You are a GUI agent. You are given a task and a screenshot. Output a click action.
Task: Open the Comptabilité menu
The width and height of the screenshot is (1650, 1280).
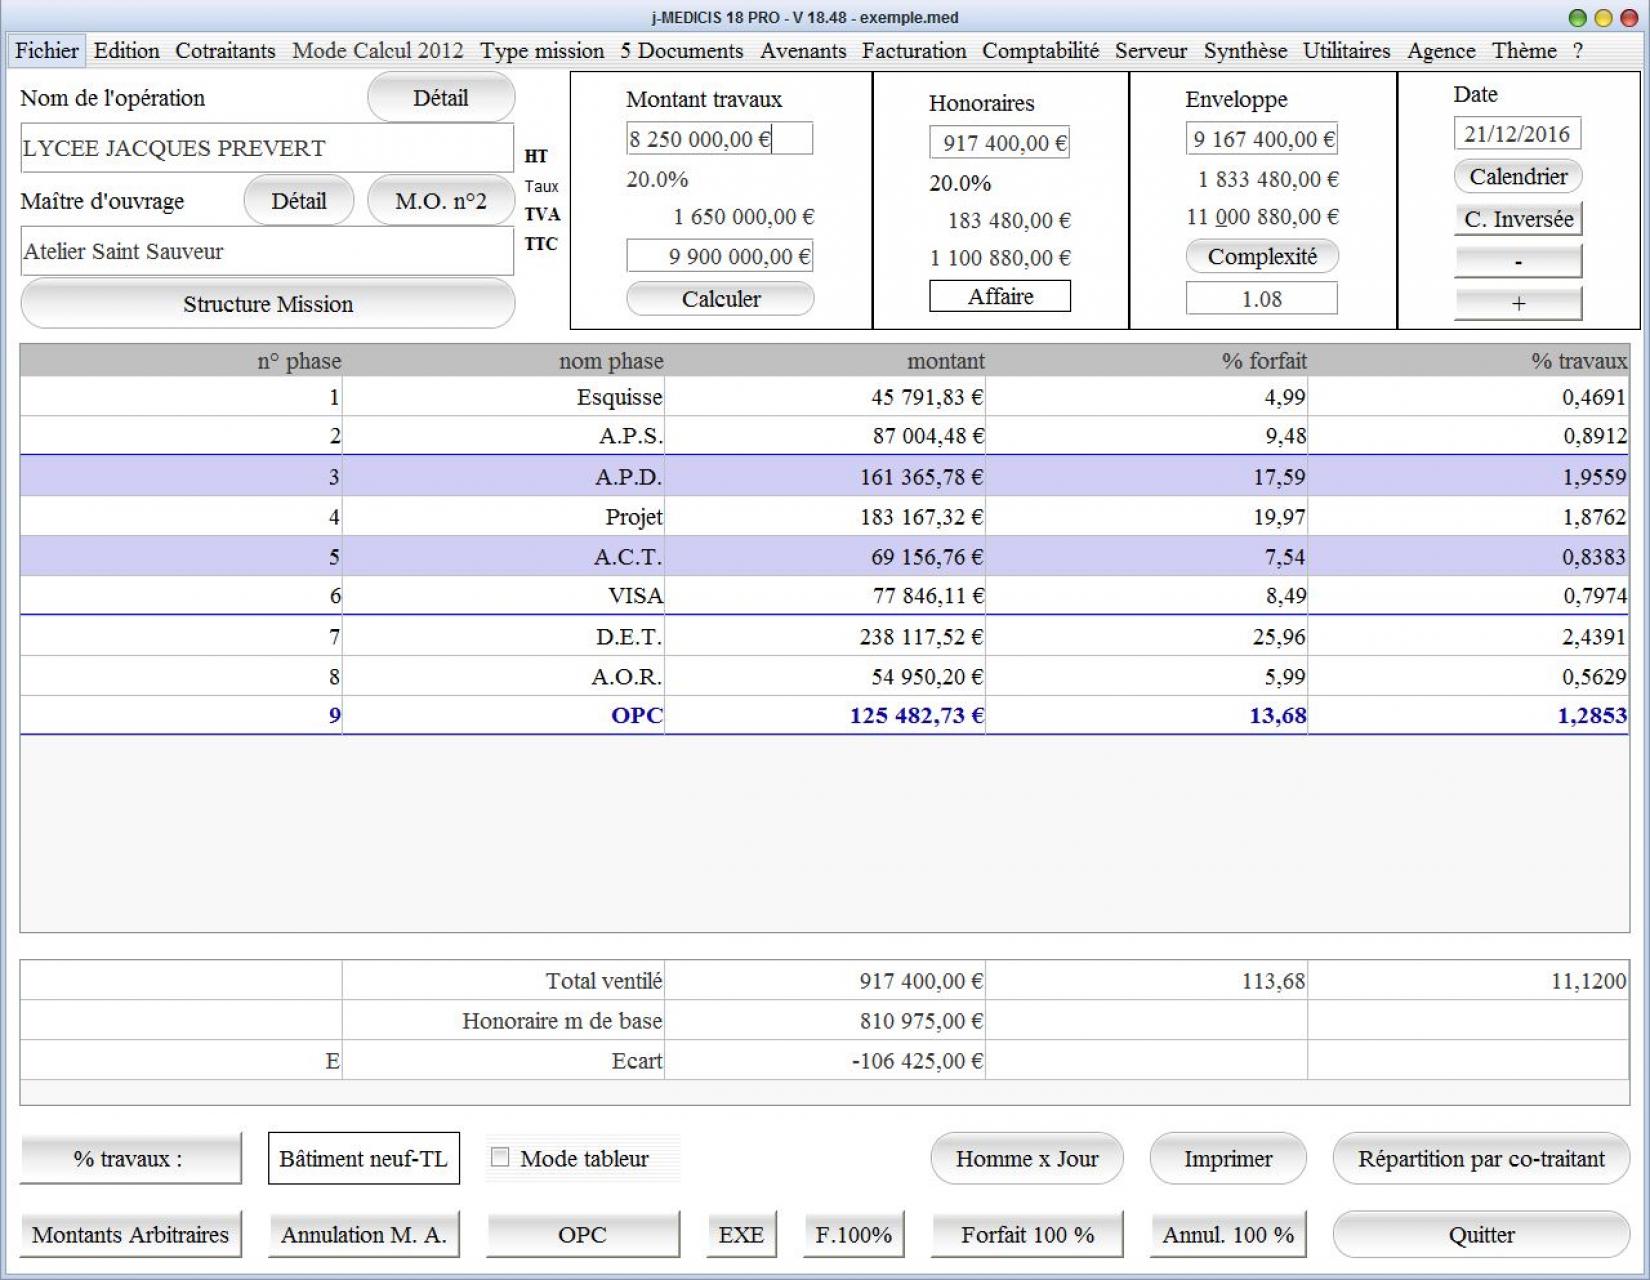click(1040, 51)
